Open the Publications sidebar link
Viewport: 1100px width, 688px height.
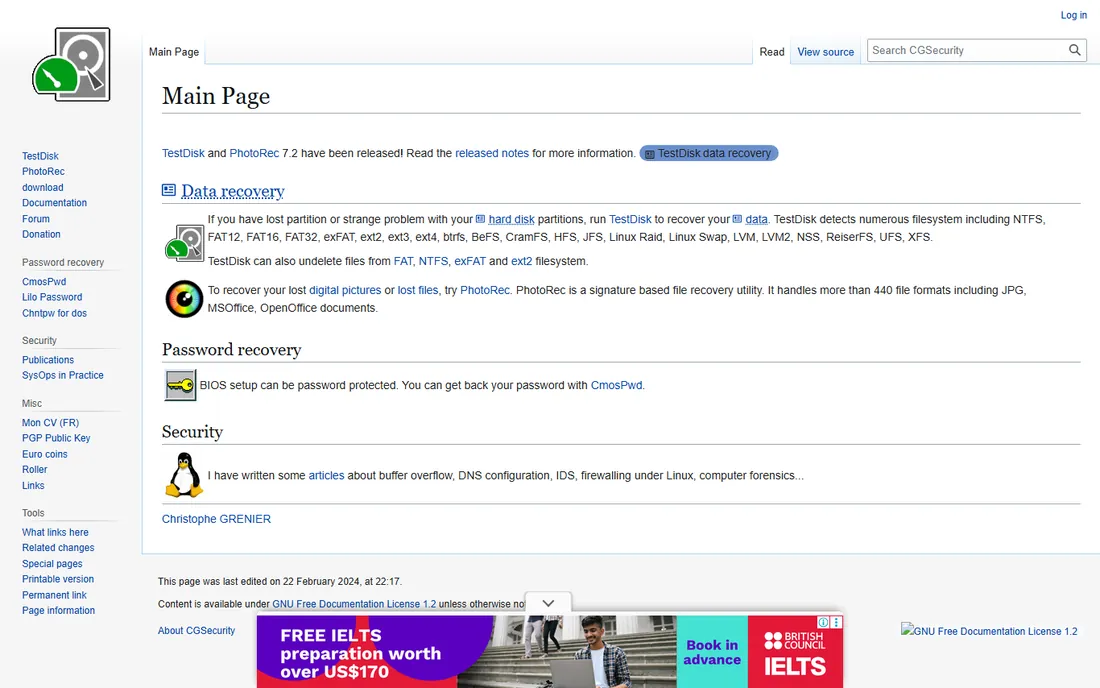coord(48,360)
